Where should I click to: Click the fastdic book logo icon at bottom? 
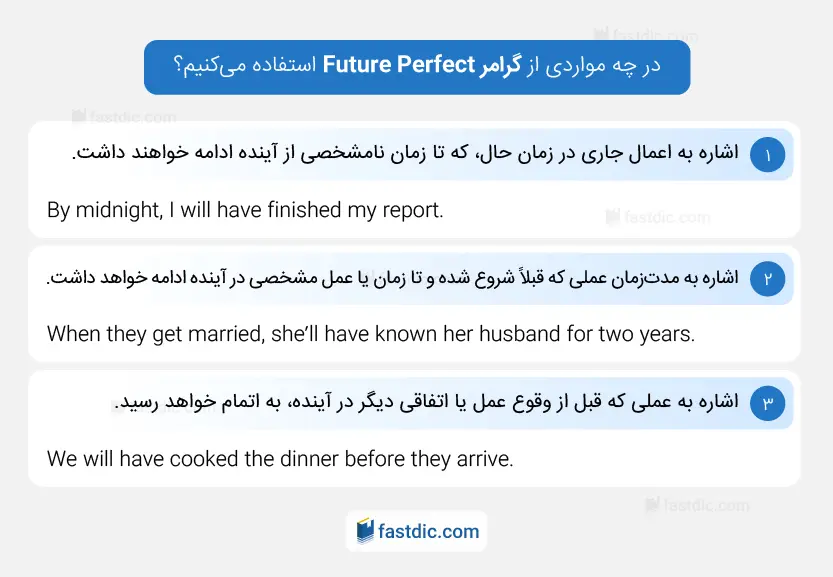pyautogui.click(x=365, y=531)
